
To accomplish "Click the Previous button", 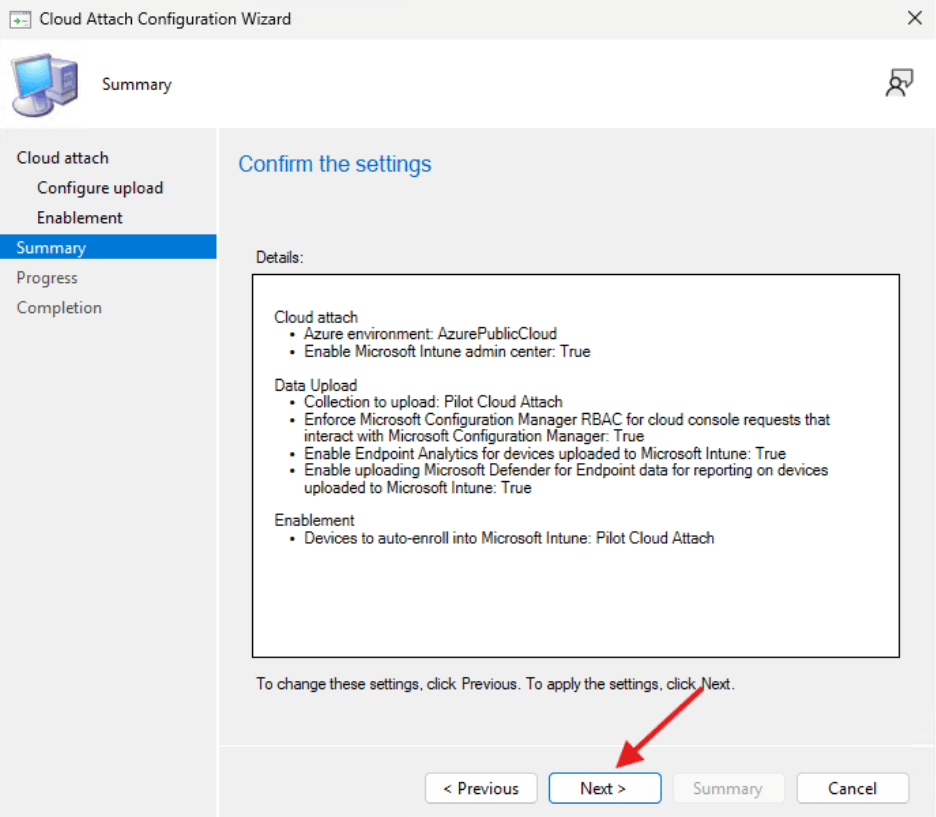I will pyautogui.click(x=481, y=788).
